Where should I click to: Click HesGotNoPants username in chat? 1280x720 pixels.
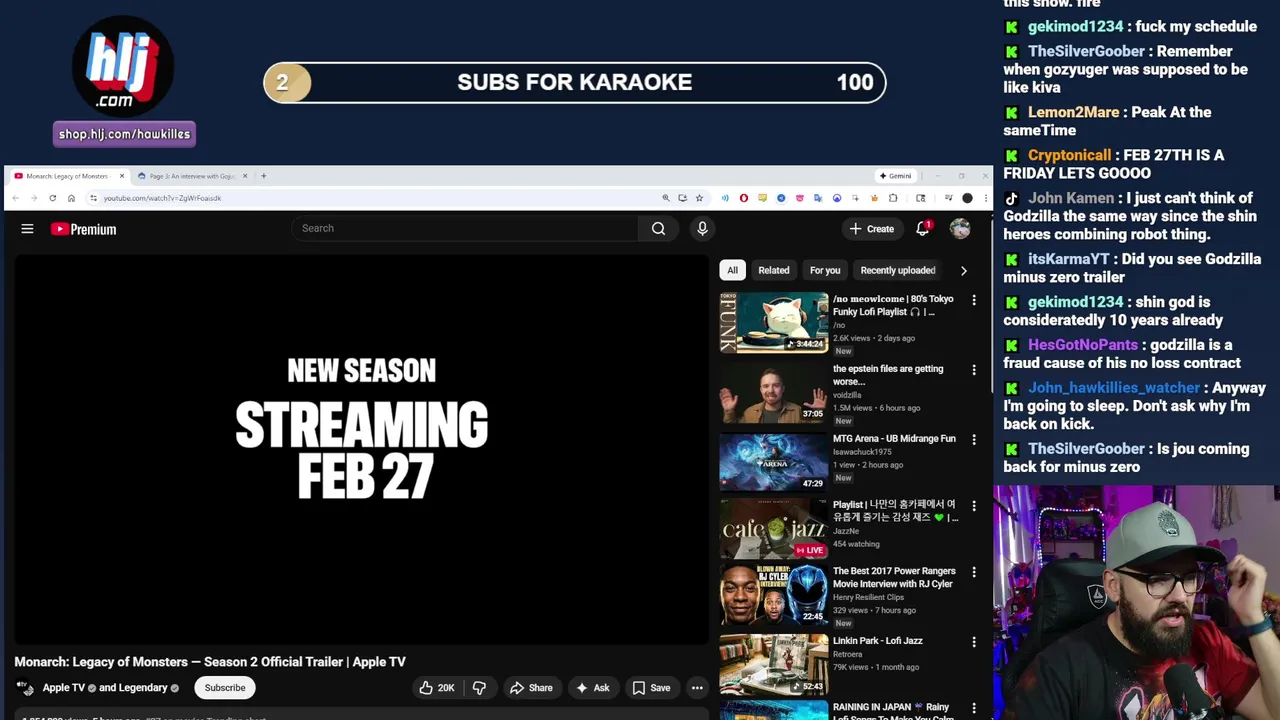pos(1083,345)
